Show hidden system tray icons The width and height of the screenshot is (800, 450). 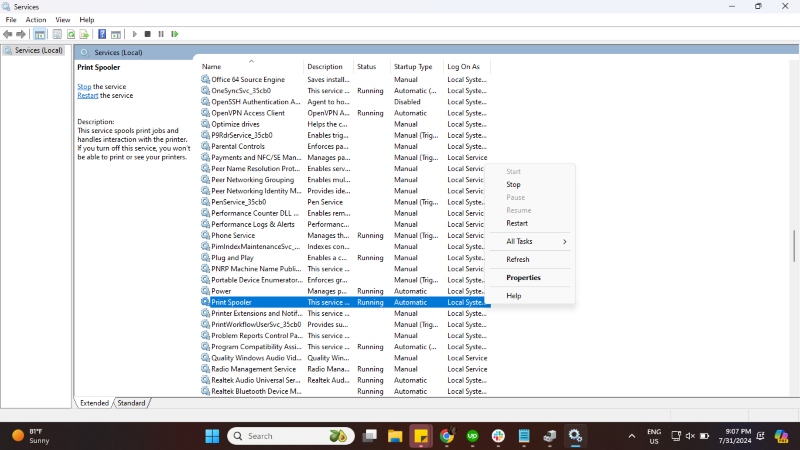(631, 436)
